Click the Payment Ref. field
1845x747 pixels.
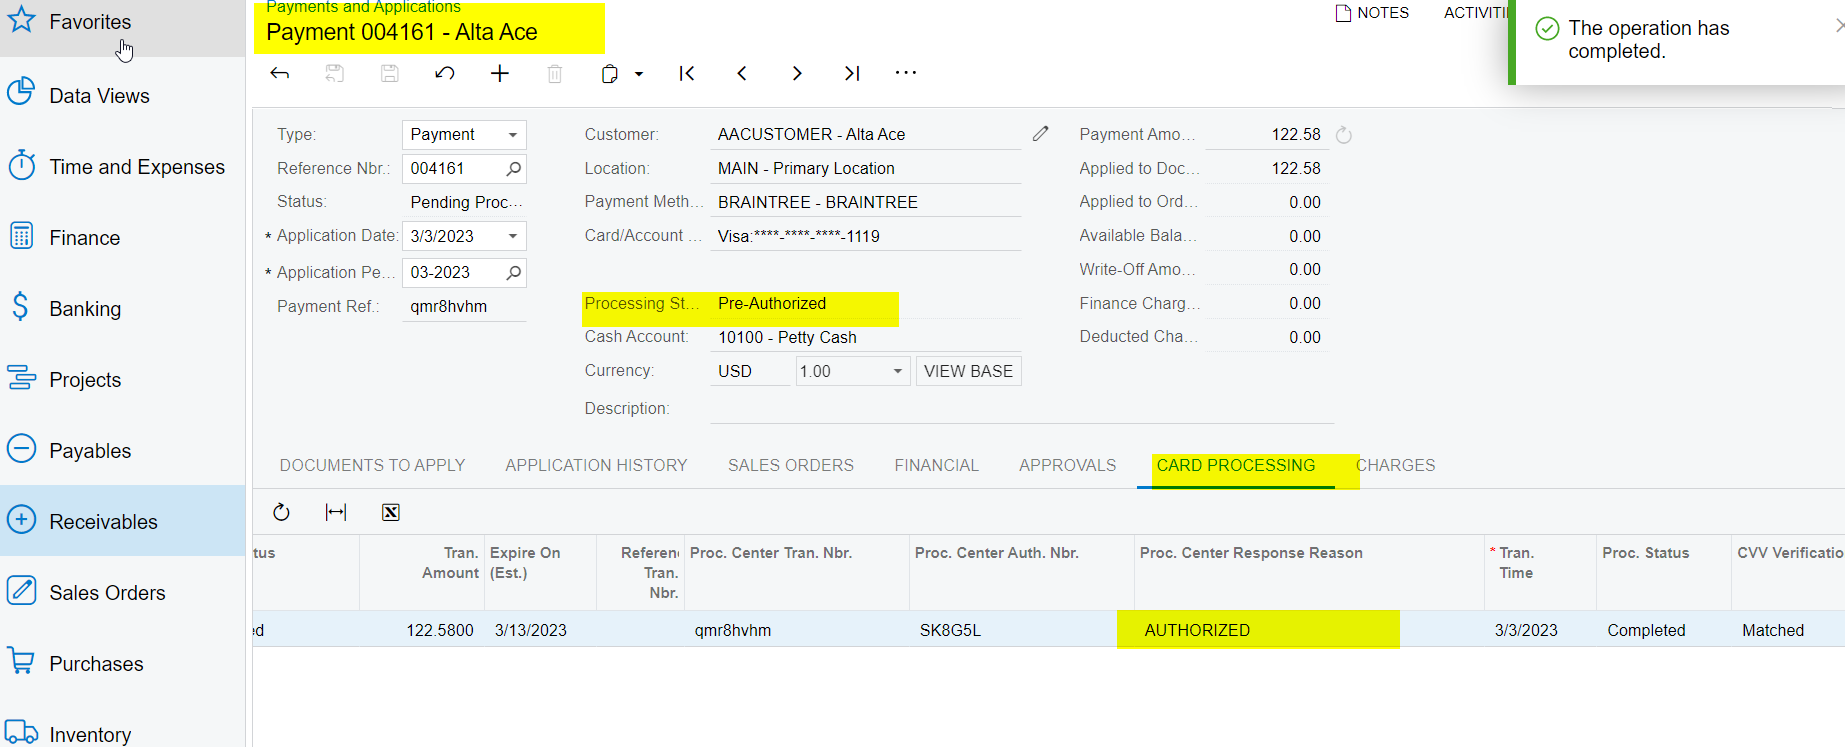pyautogui.click(x=464, y=307)
